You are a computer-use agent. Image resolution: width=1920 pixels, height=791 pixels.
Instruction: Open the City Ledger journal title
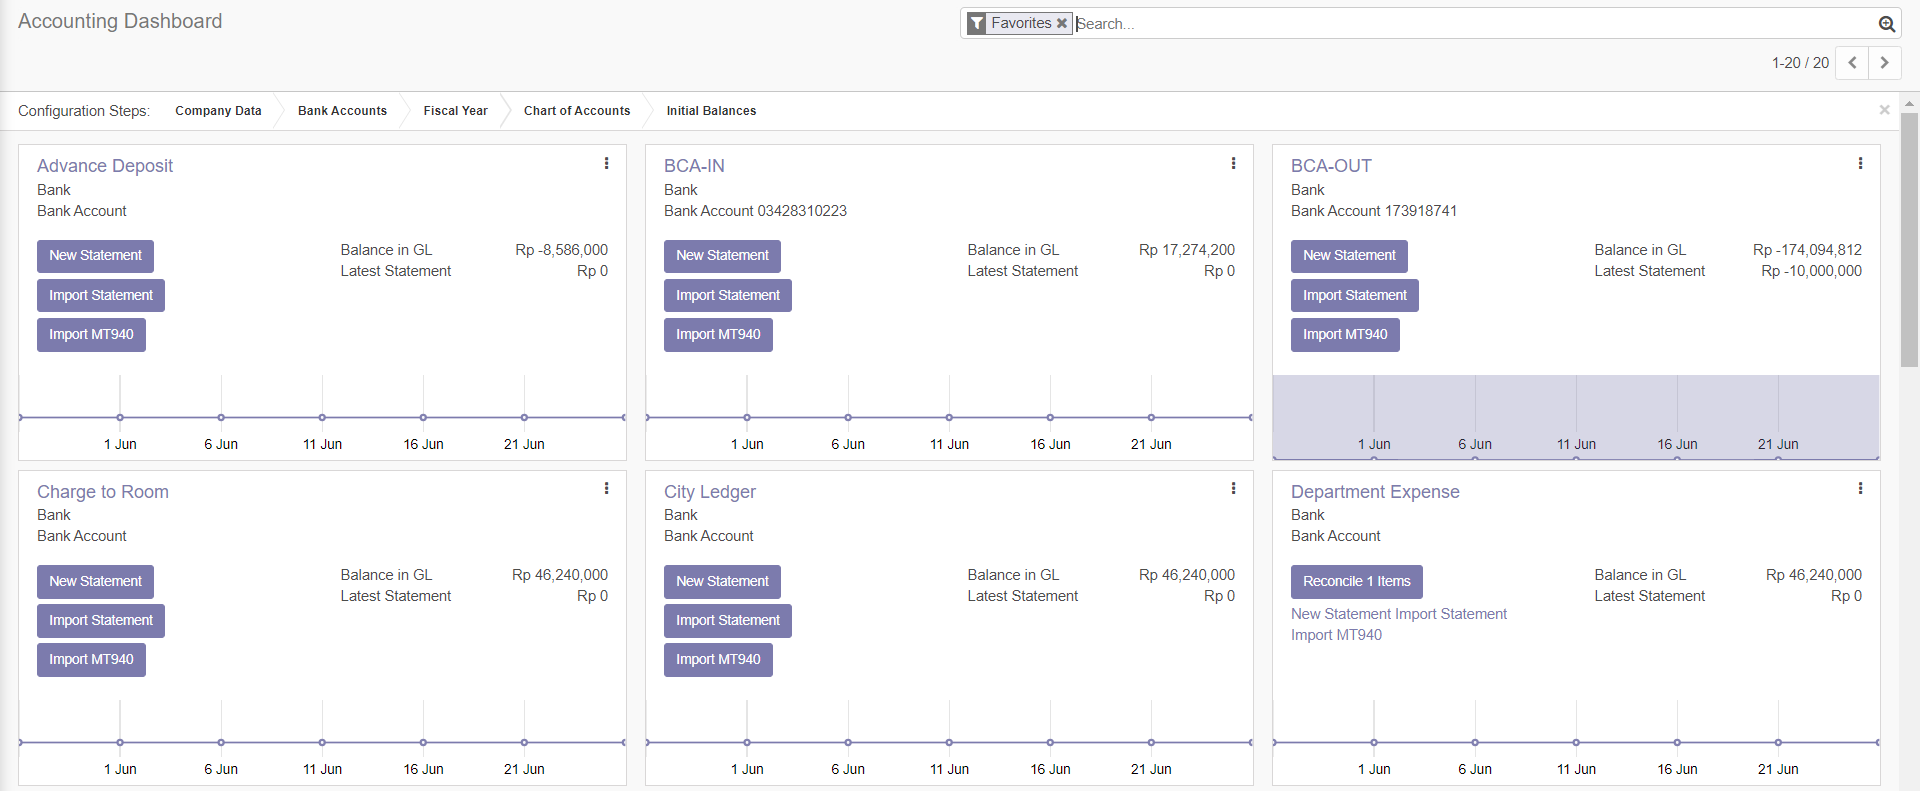(x=710, y=492)
